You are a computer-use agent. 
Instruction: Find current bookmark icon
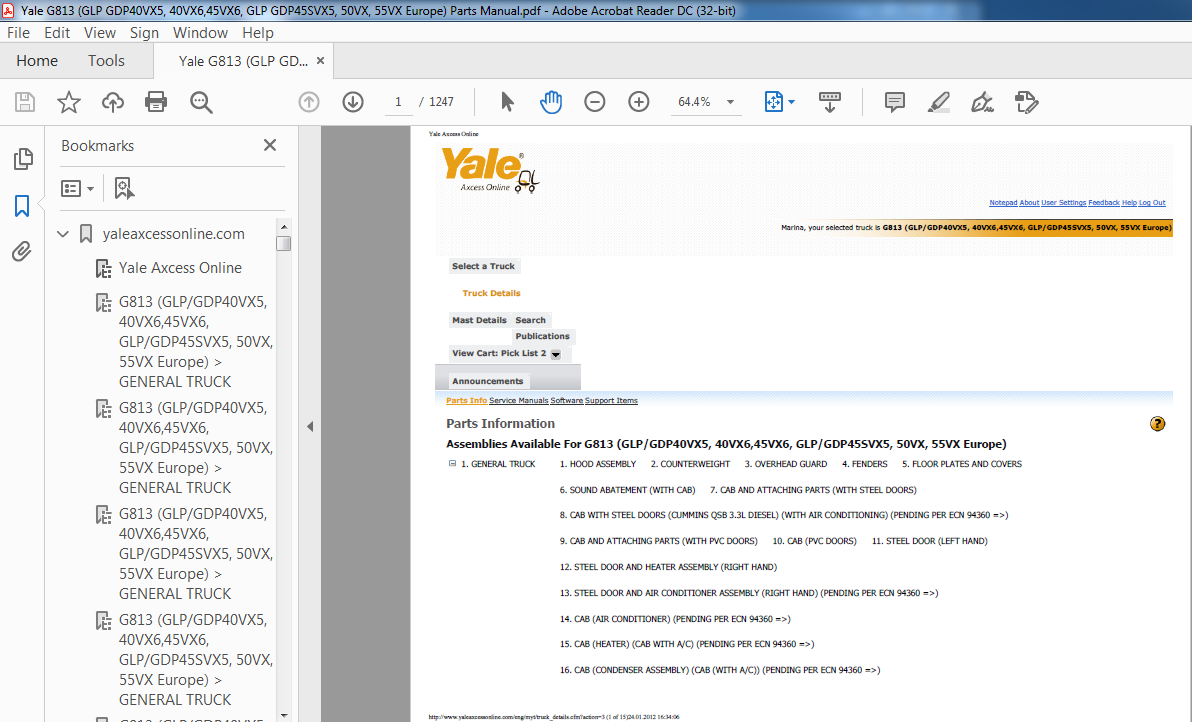click(x=123, y=188)
